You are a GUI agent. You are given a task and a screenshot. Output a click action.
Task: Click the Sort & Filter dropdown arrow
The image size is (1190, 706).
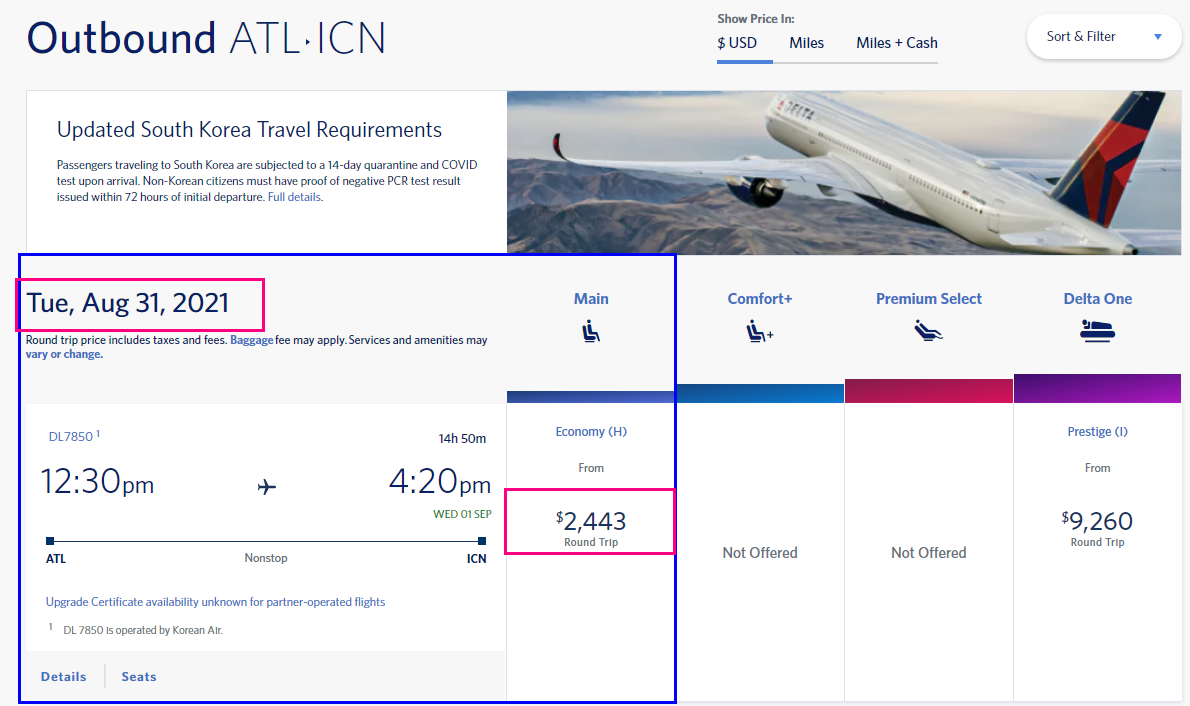1158,37
